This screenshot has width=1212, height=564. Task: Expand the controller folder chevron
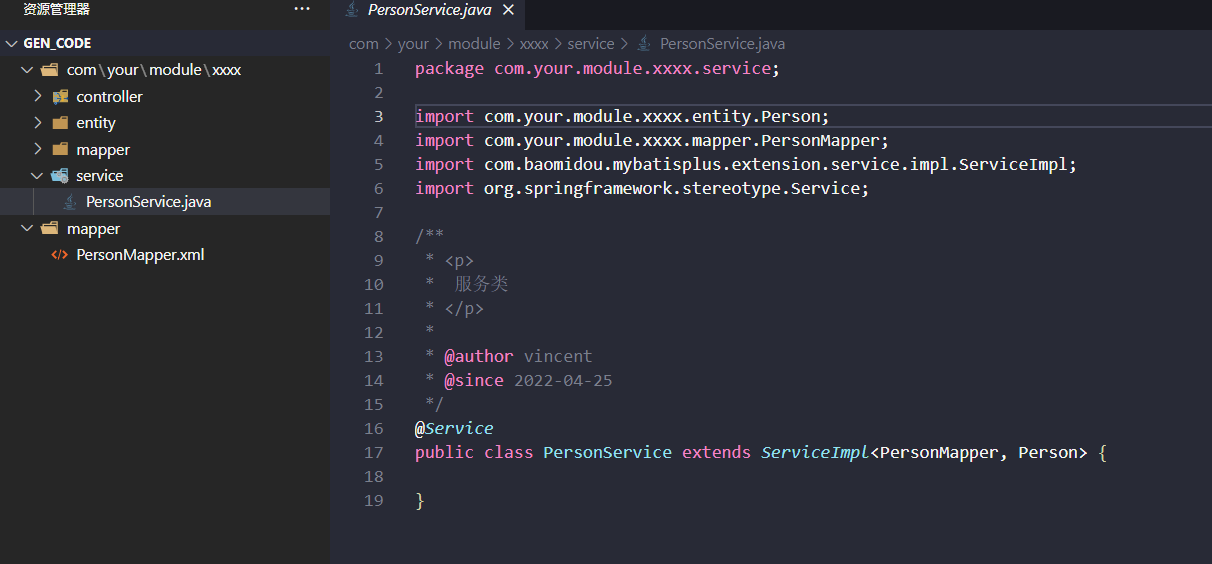click(x=38, y=97)
